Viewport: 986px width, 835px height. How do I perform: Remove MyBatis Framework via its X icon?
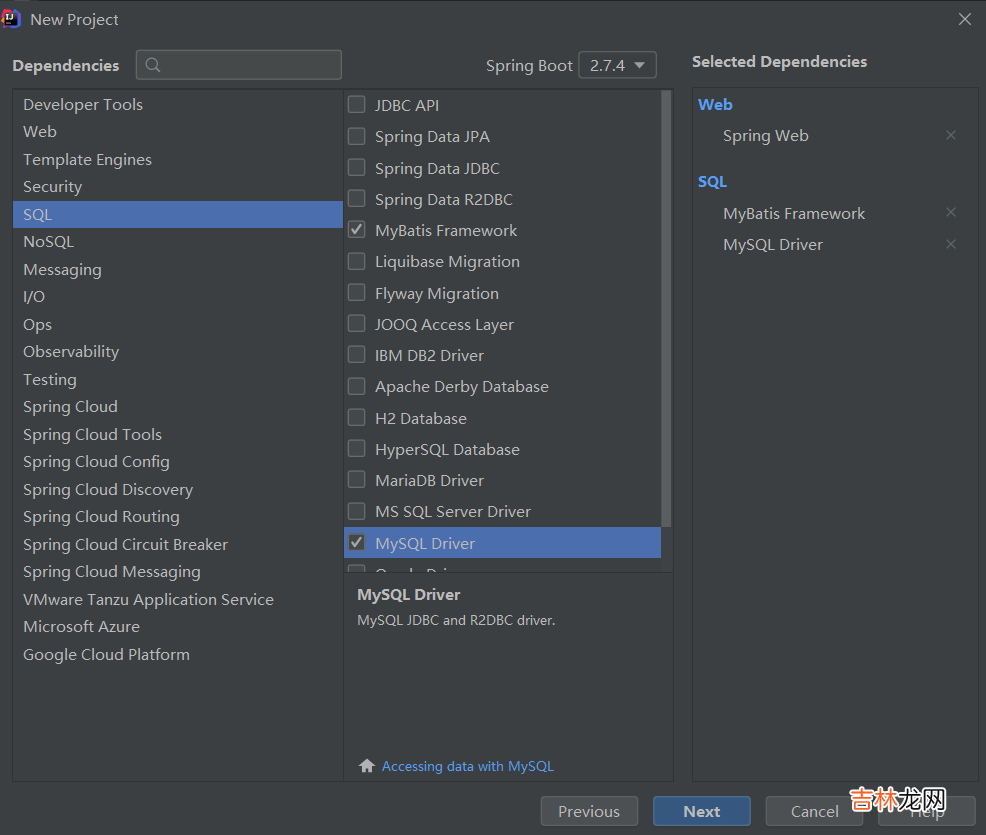point(950,212)
